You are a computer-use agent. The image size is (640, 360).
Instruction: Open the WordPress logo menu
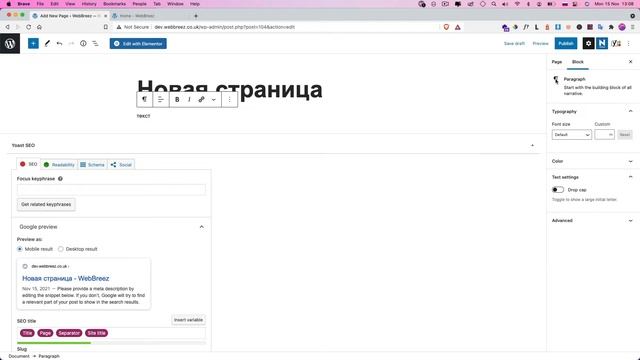pos(10,43)
